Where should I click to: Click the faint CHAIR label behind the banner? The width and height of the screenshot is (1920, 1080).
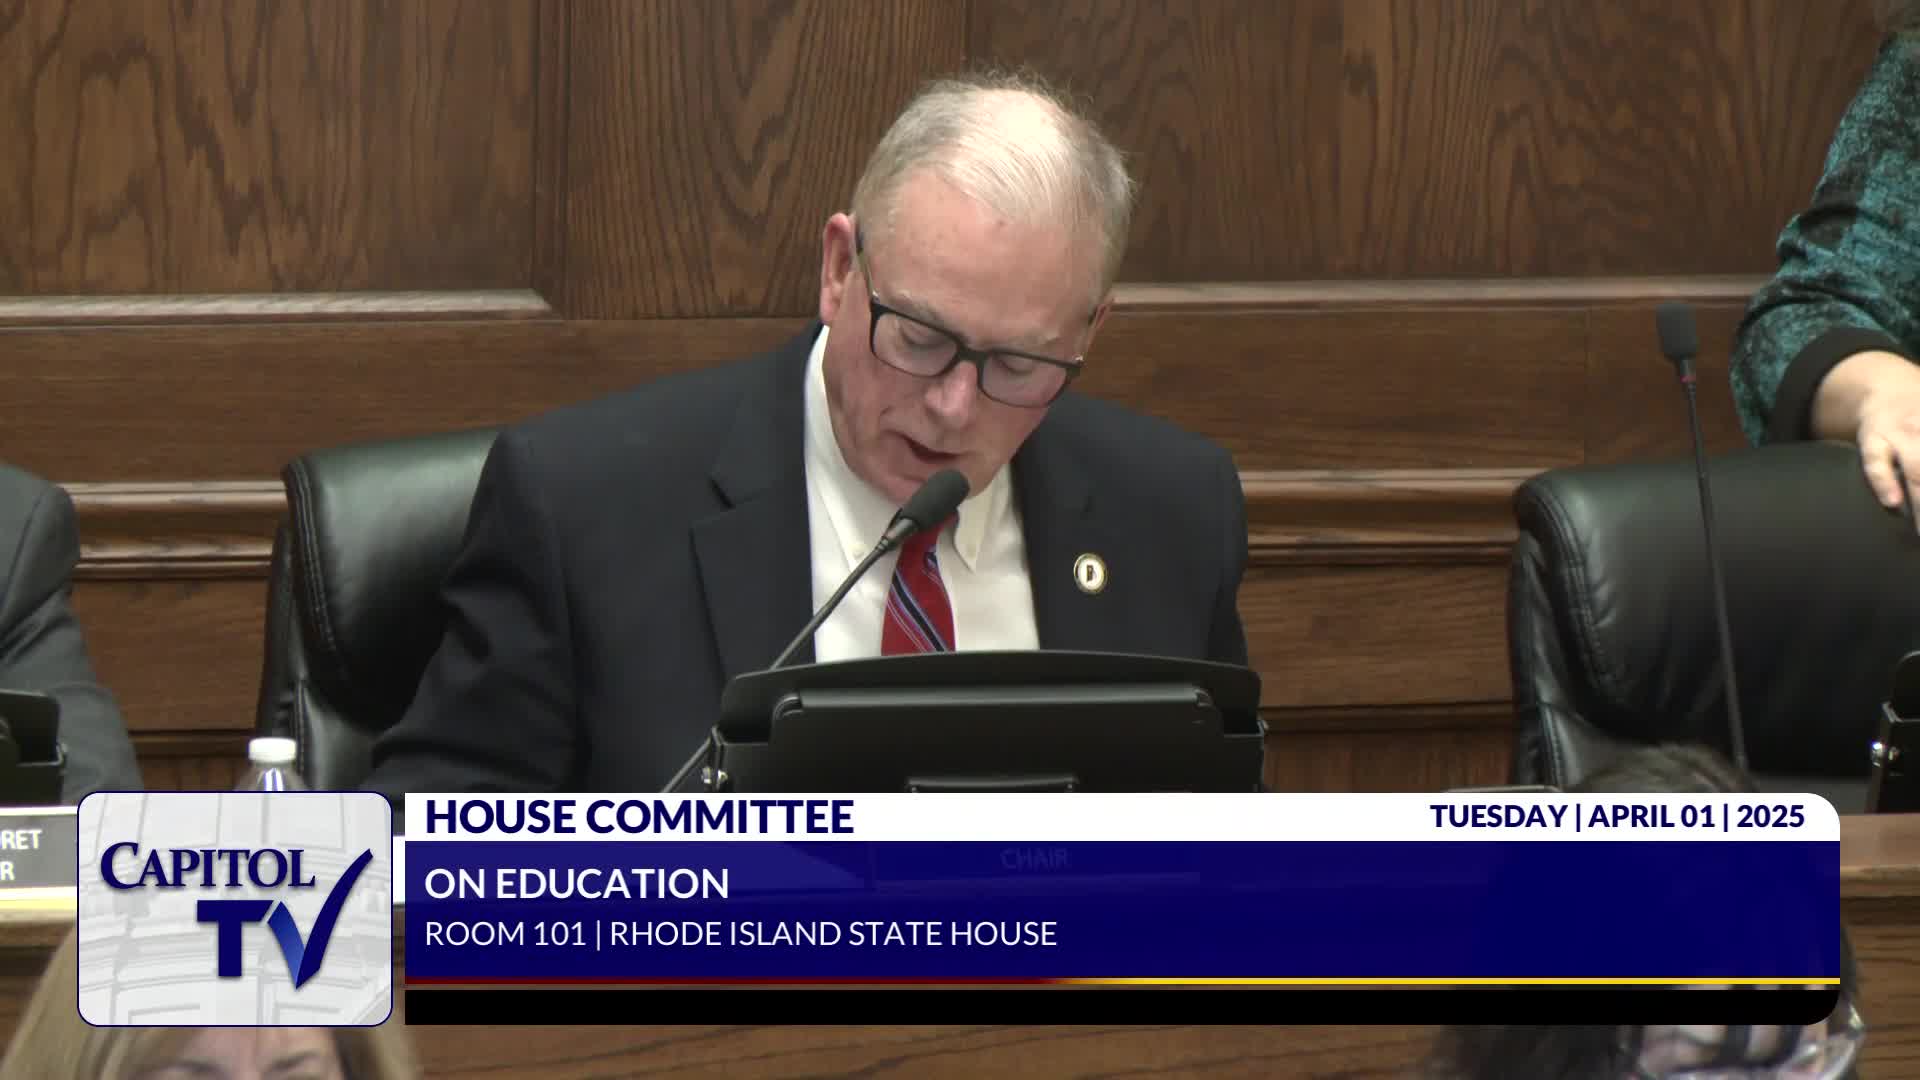coord(1034,859)
